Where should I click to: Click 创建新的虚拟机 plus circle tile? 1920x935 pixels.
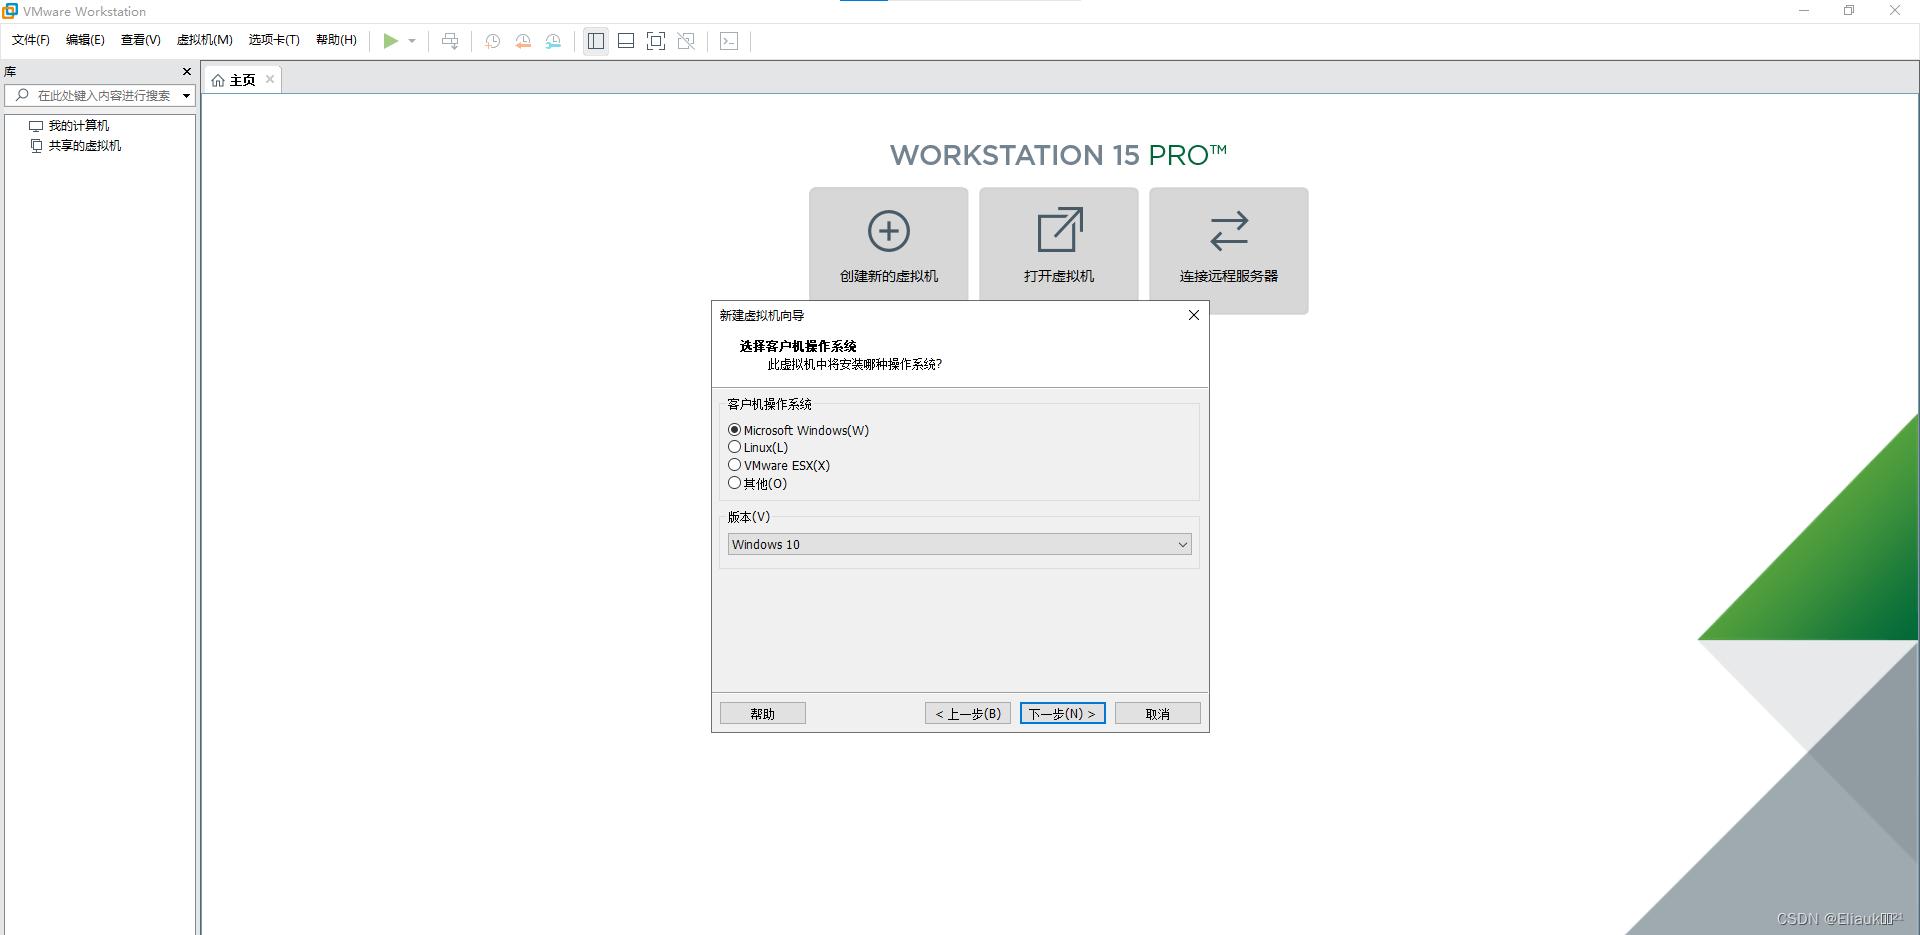[889, 243]
